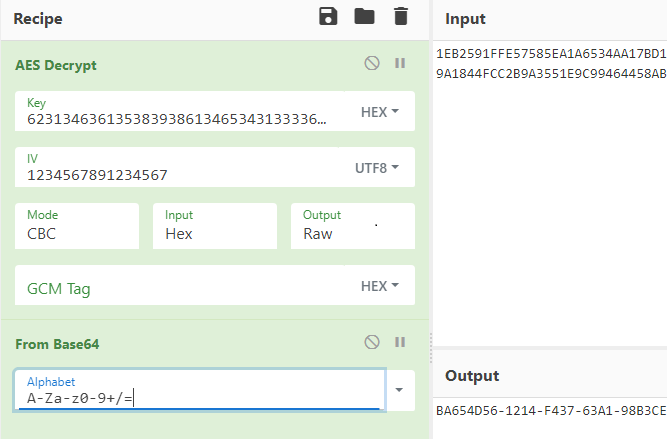Expand the Base64 Alphabet dropdown arrow
Image resolution: width=667 pixels, height=439 pixels.
[400, 390]
